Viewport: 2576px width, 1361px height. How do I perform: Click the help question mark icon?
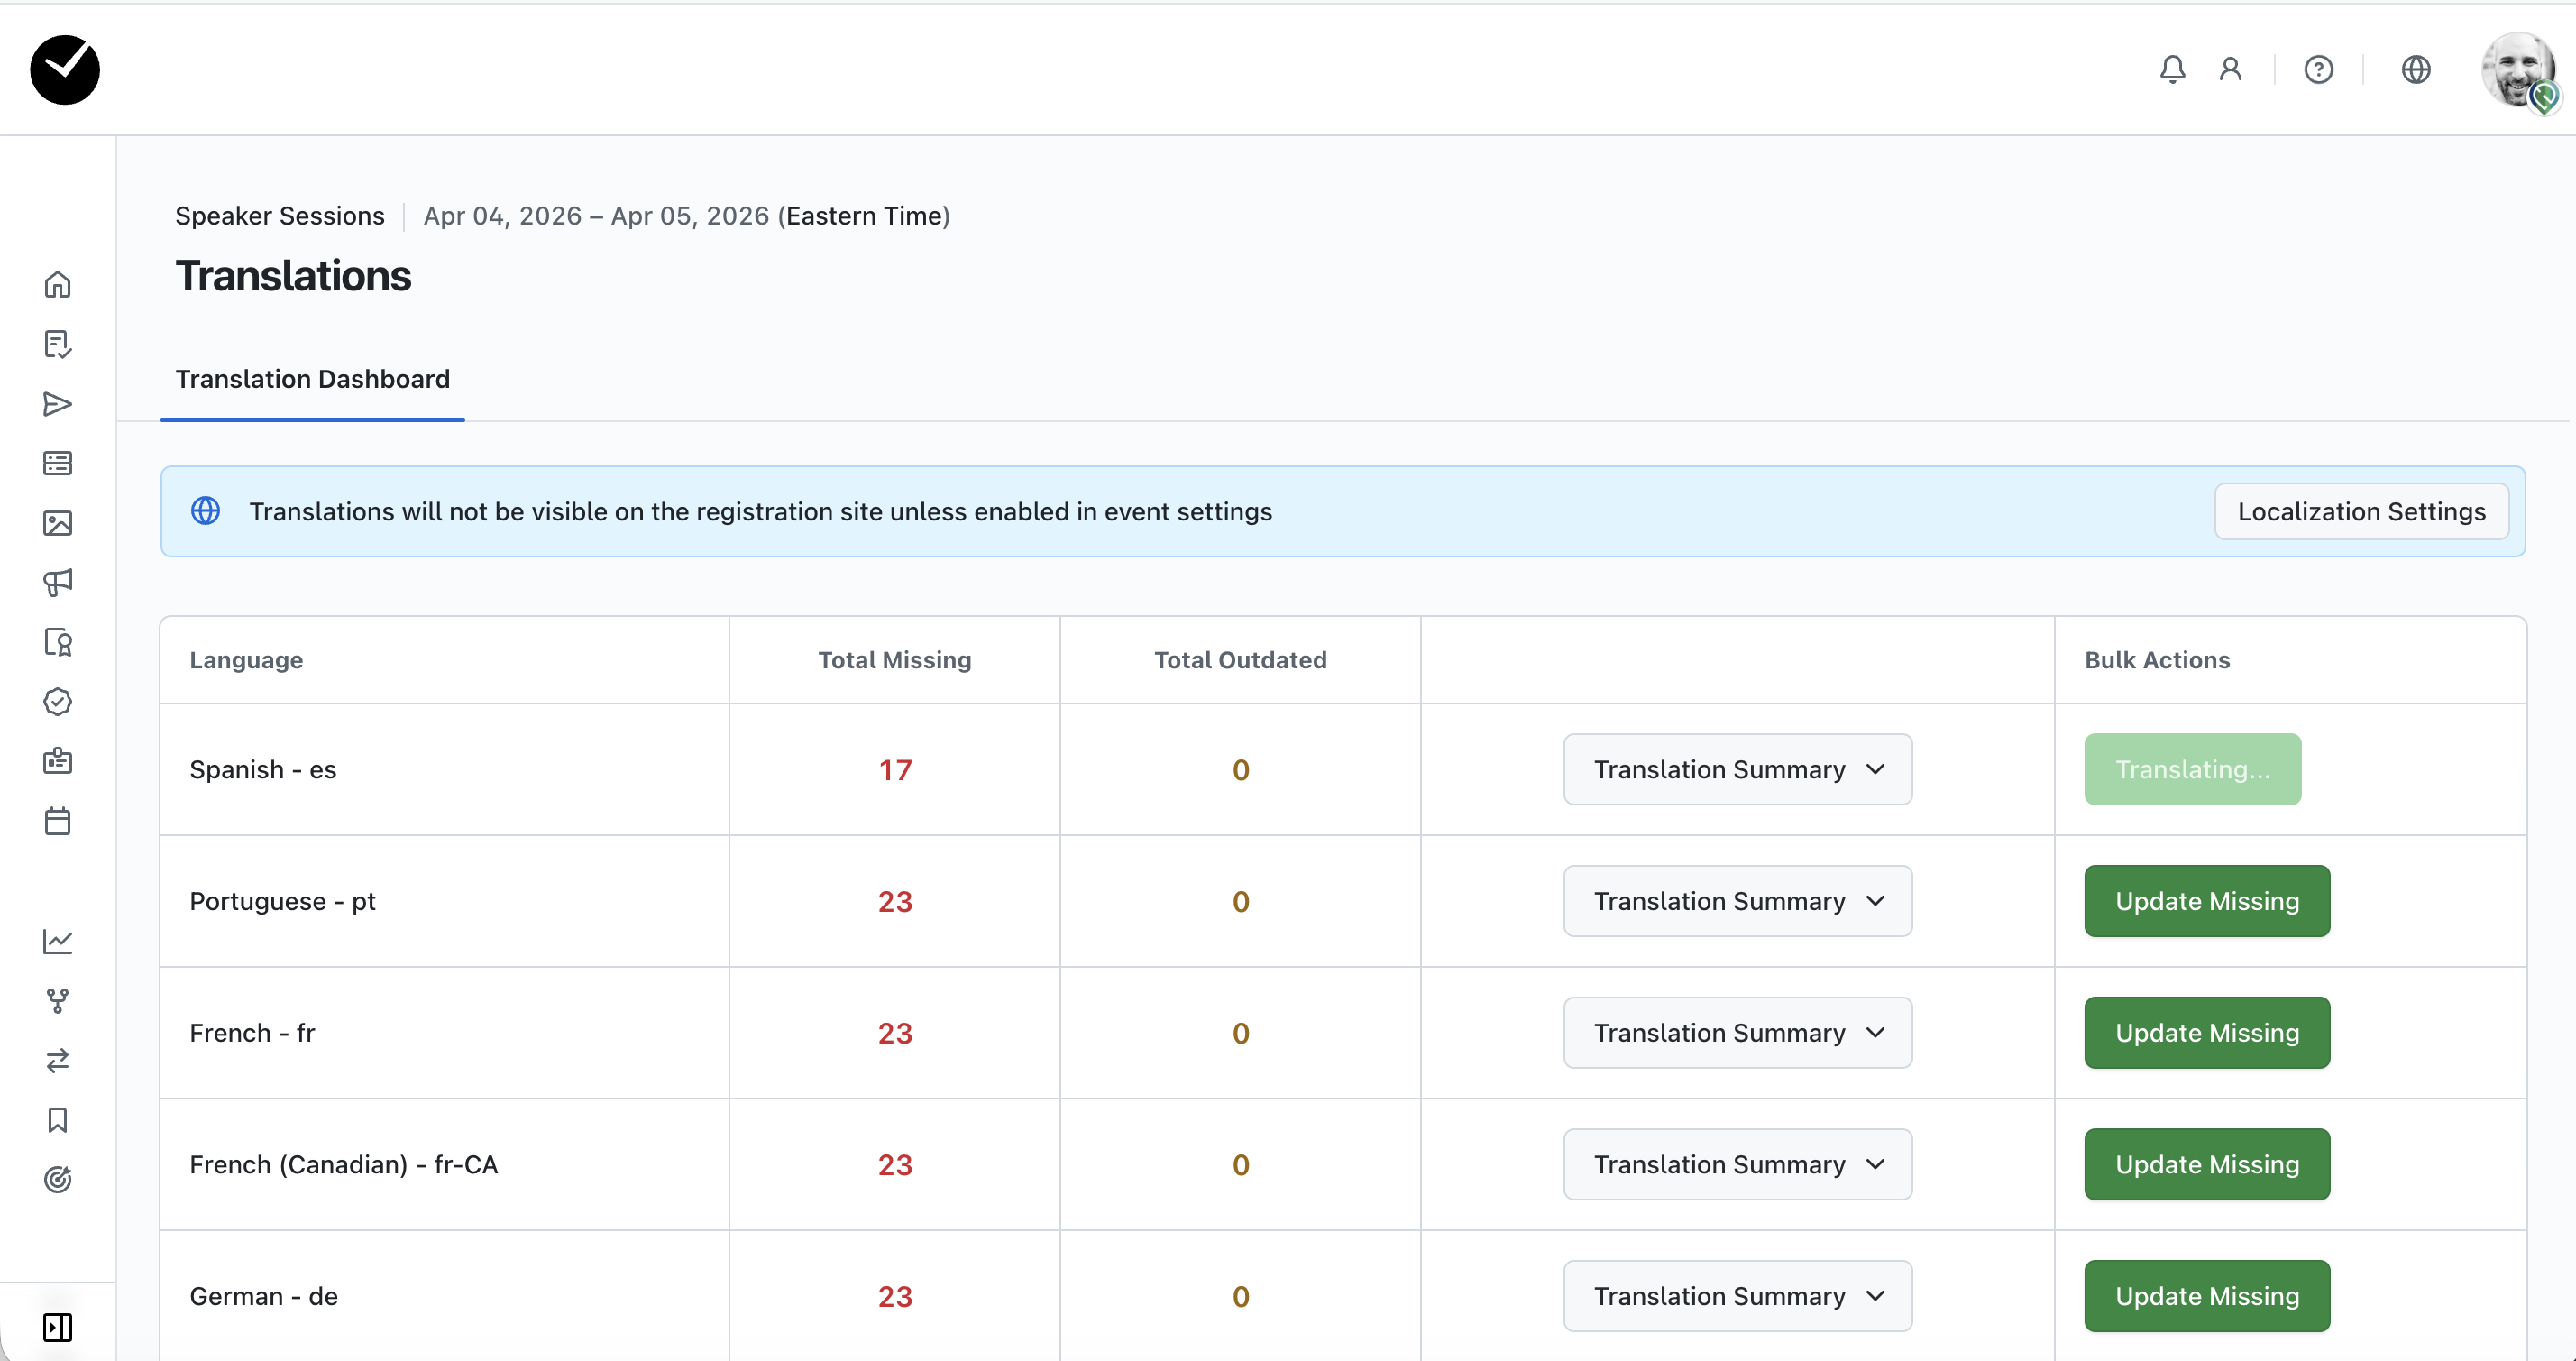pos(2318,69)
